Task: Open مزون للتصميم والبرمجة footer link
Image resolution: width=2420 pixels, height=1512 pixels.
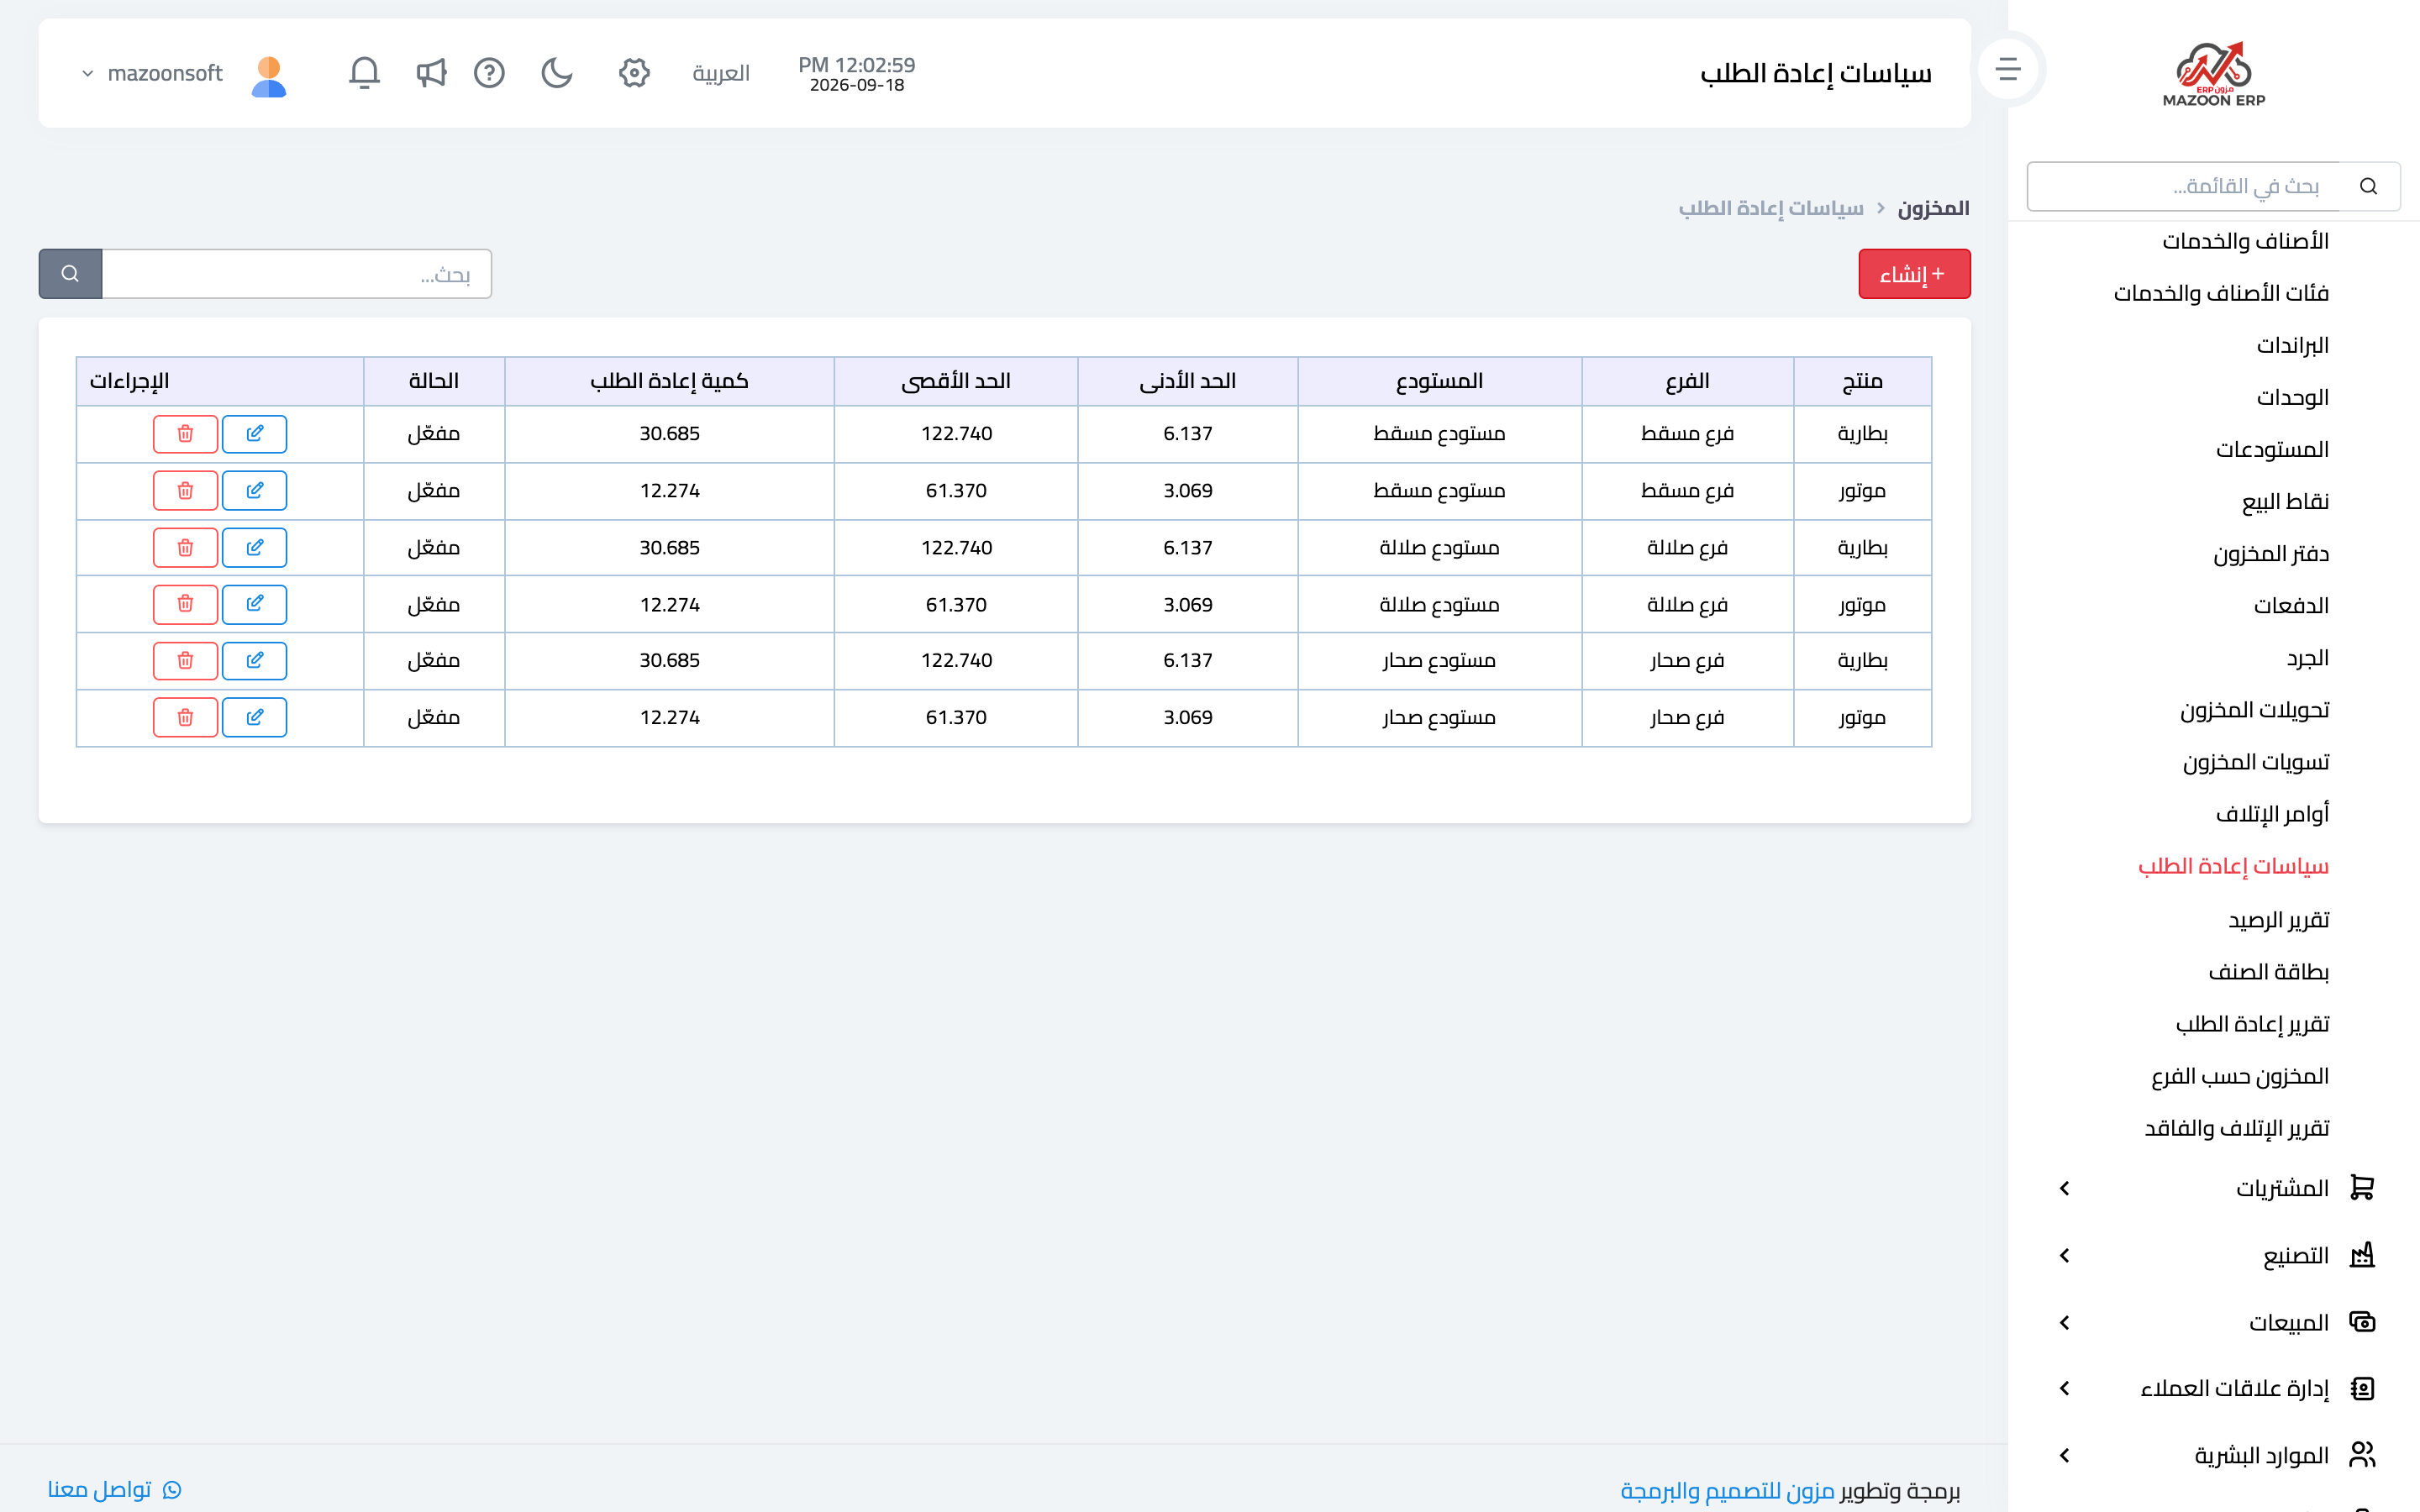Action: pos(1727,1490)
